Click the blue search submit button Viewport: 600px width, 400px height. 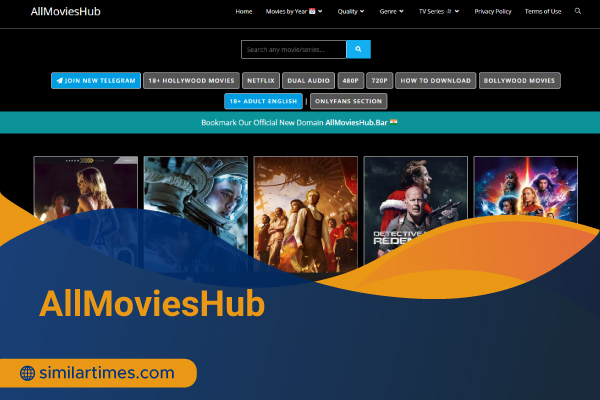pyautogui.click(x=359, y=49)
